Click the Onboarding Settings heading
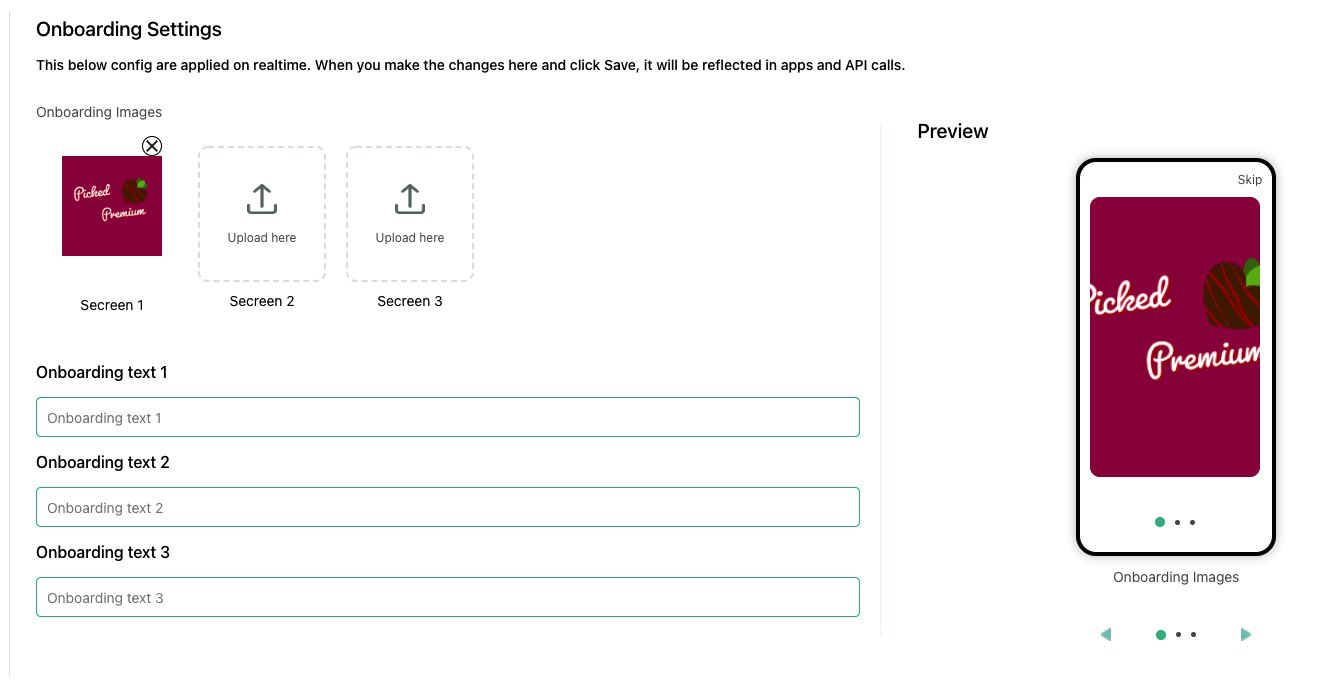The image size is (1342, 691). point(128,29)
